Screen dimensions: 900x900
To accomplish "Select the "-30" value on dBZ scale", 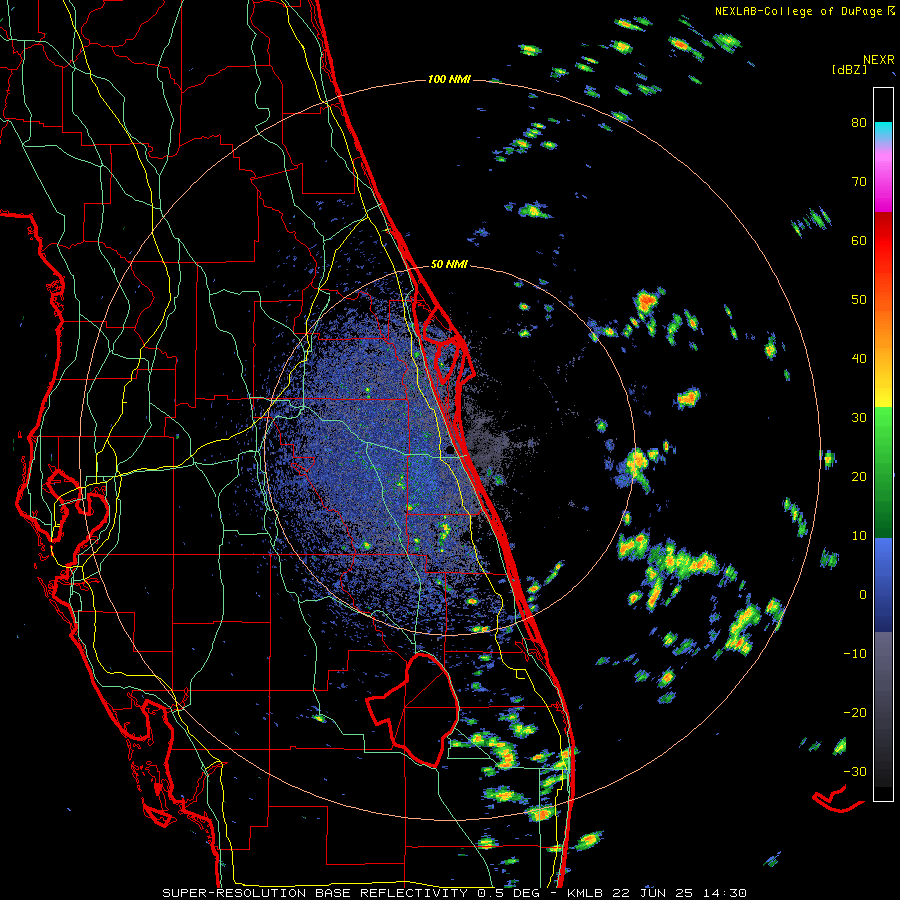I will [855, 771].
